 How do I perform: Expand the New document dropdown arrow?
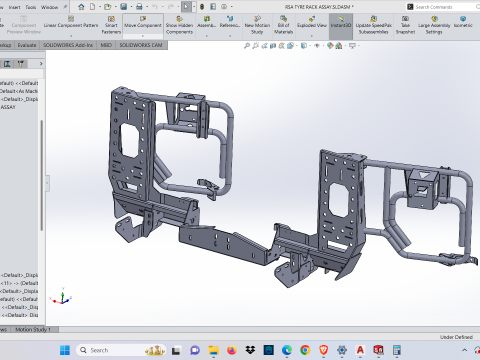(99, 7)
